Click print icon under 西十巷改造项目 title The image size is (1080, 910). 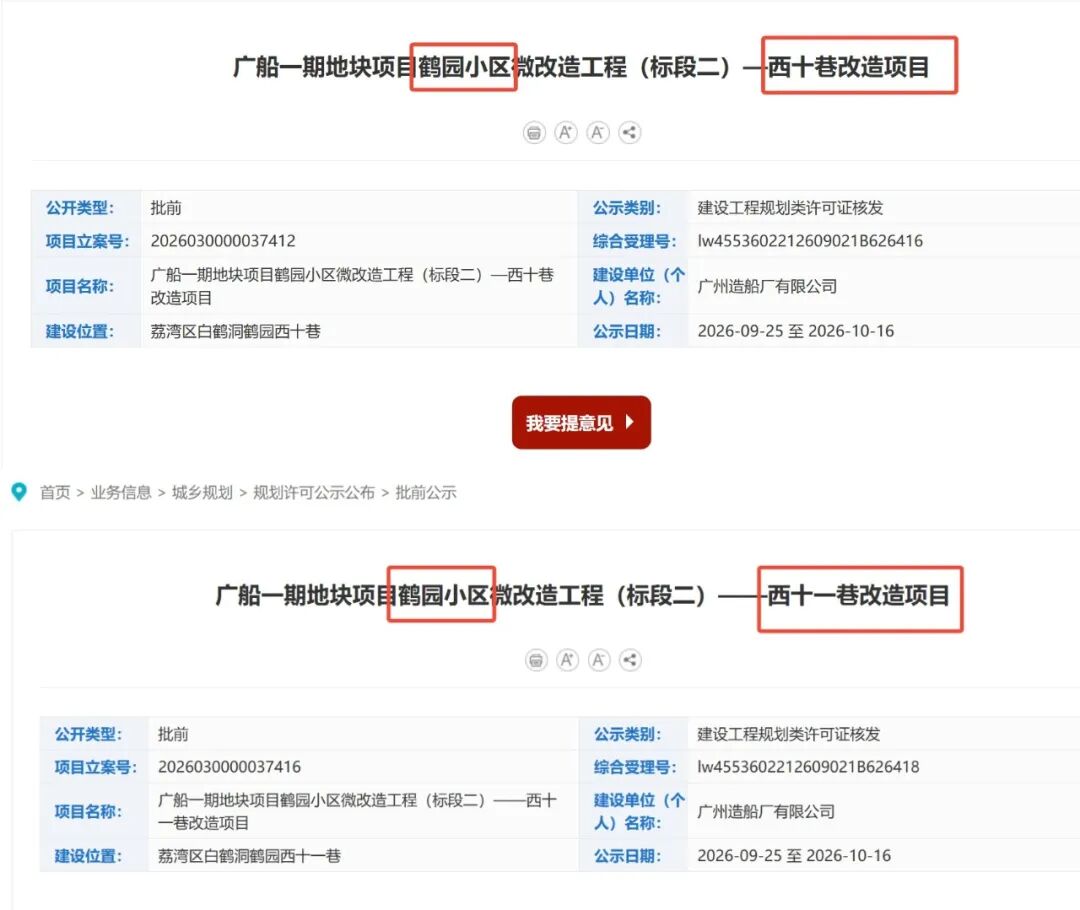[x=534, y=132]
